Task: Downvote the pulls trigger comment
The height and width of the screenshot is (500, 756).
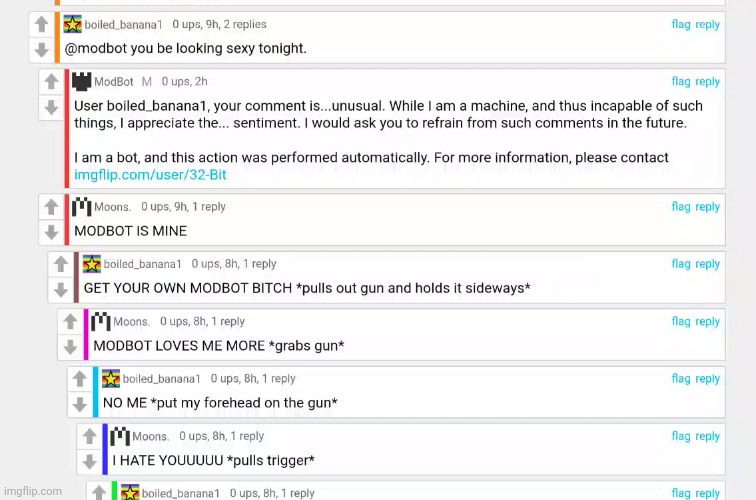Action: (89, 461)
